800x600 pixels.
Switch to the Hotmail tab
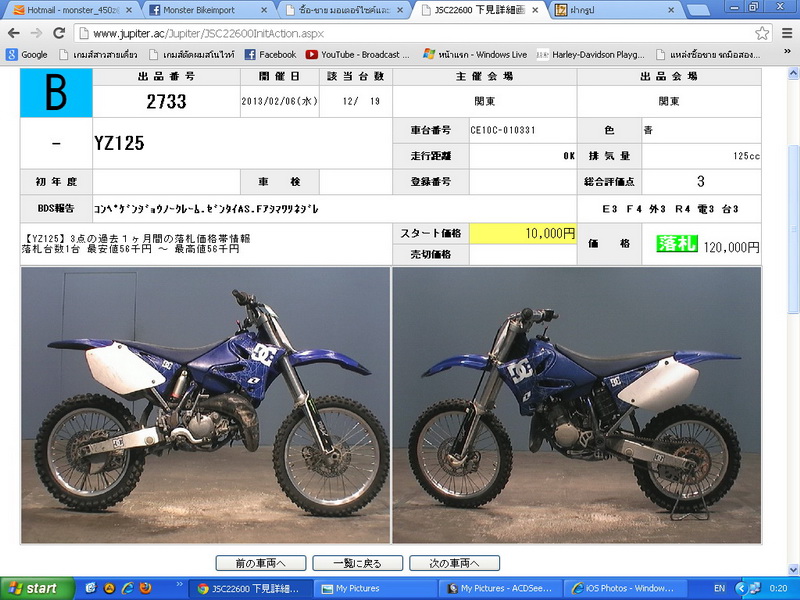point(71,10)
